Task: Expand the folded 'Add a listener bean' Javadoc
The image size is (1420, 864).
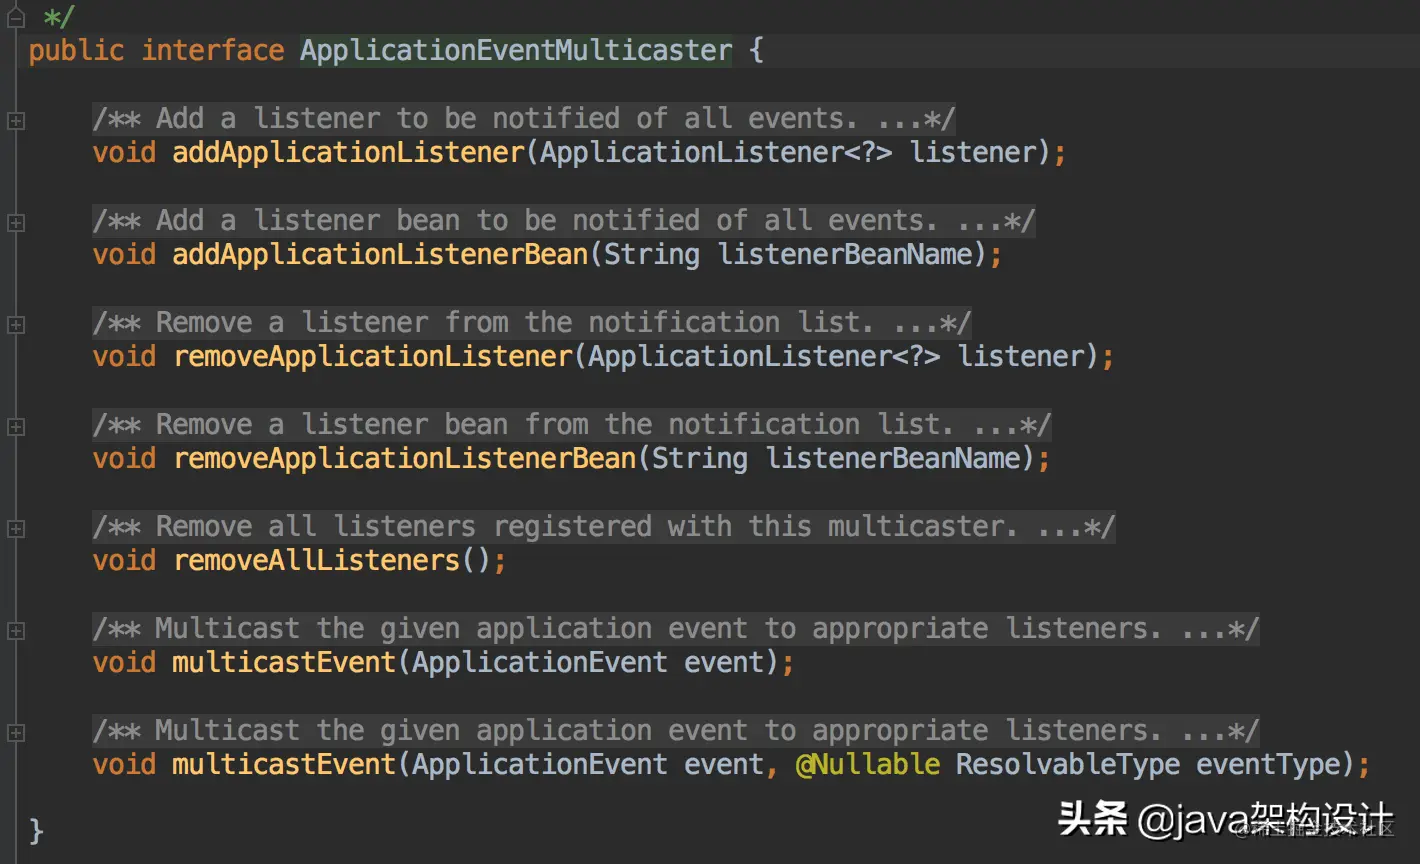Action: tap(16, 223)
